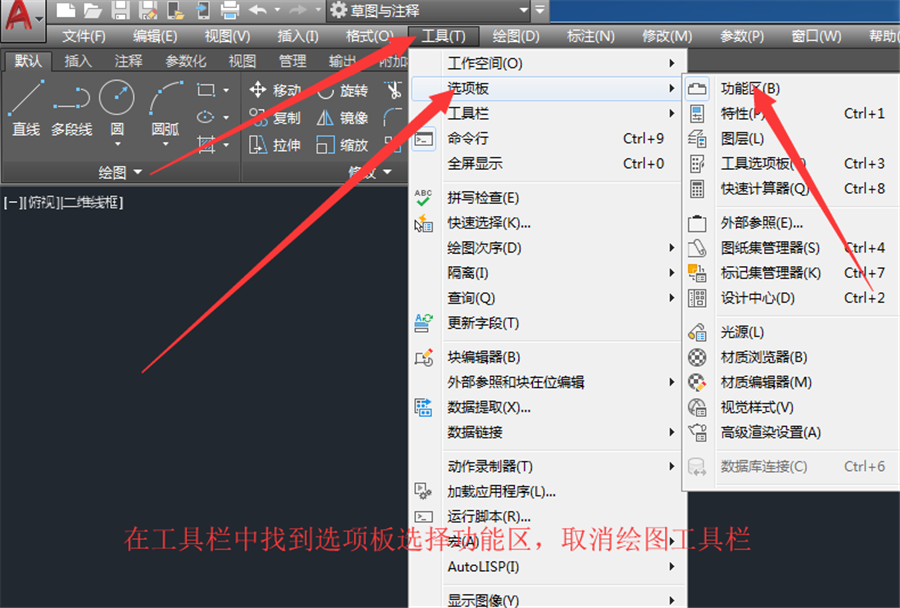The width and height of the screenshot is (900, 608).
Task: Click the Plot printer icon
Action: tap(230, 10)
